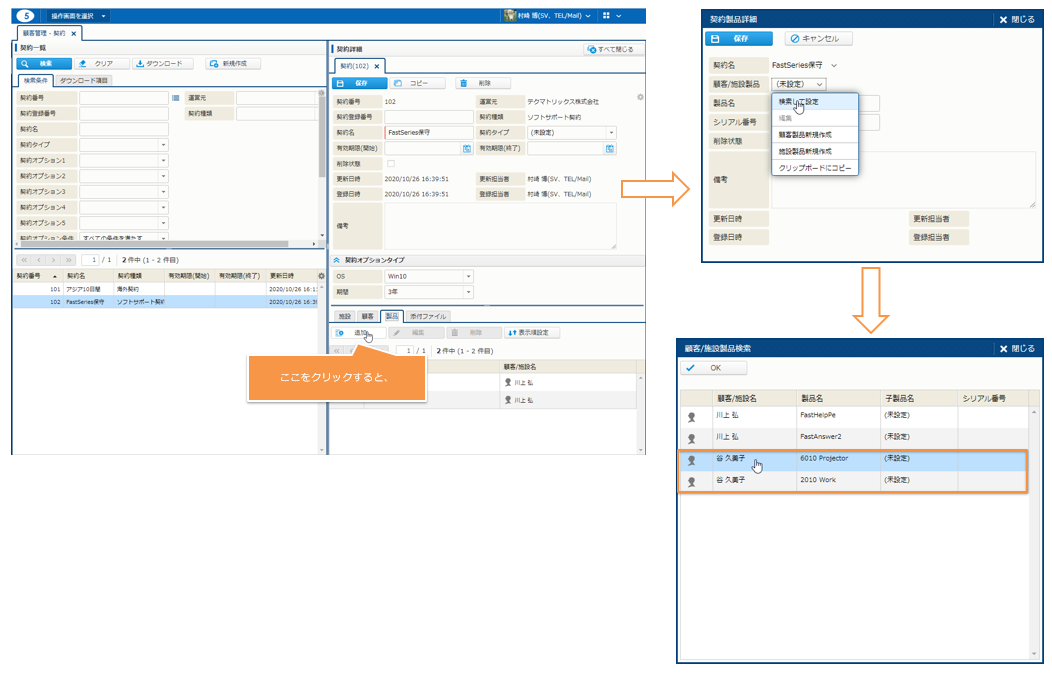
Task: Click the gear icon in contract list header
Action: coord(320,275)
